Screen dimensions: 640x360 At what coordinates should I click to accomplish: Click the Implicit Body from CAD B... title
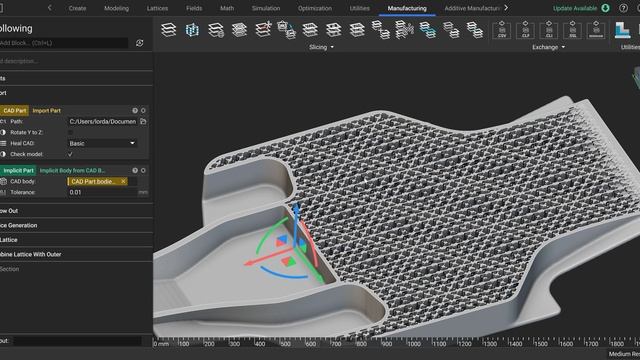point(72,171)
